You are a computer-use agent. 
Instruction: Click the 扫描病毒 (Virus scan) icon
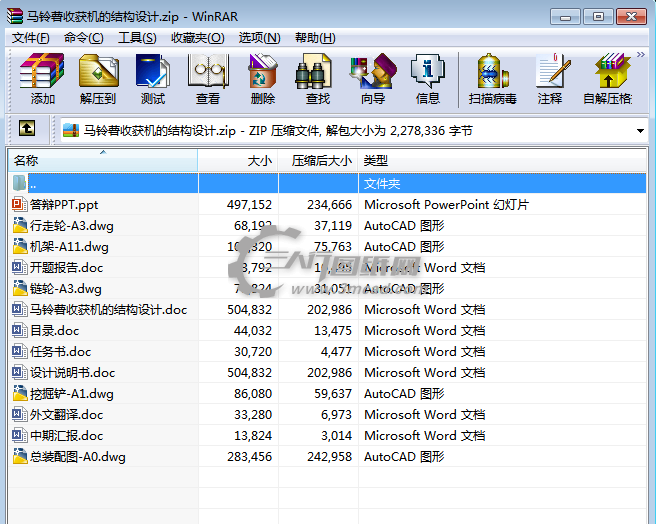492,79
